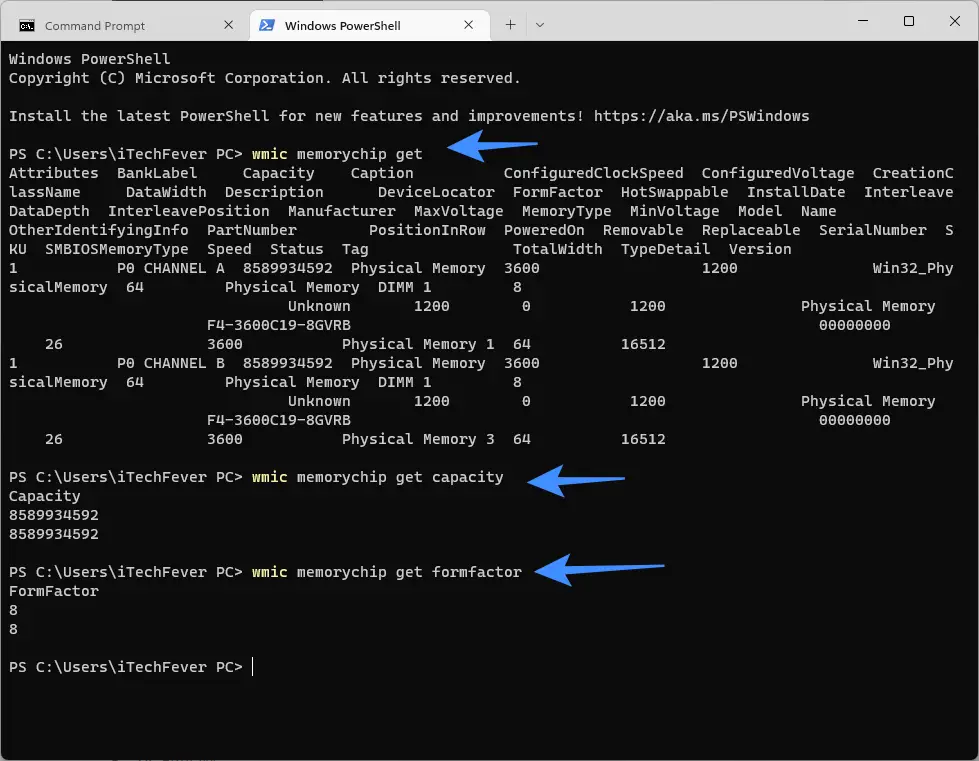979x761 pixels.
Task: Click the "PositionInRow" column header
Action: 427,230
